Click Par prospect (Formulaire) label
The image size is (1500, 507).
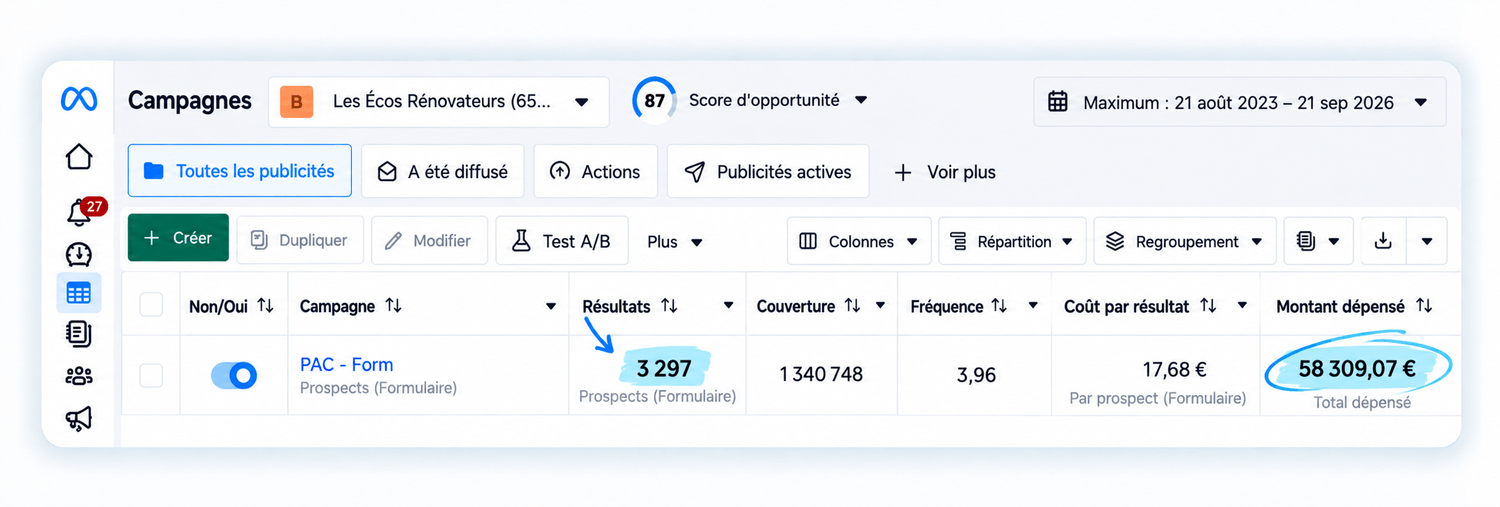1158,398
